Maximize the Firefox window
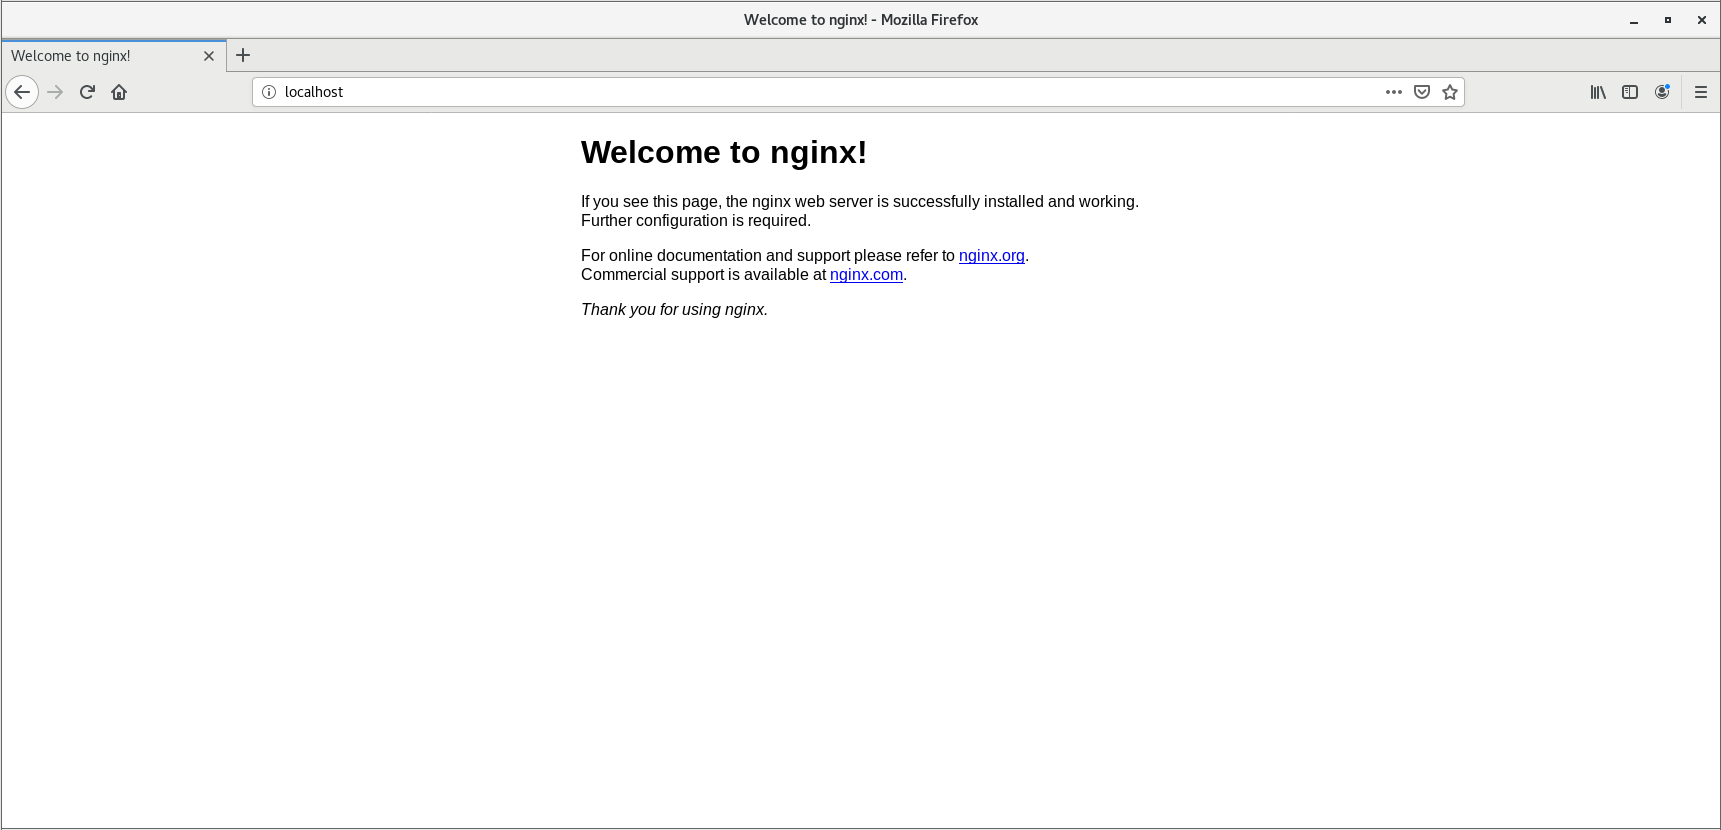This screenshot has height=830, width=1721. (x=1668, y=20)
